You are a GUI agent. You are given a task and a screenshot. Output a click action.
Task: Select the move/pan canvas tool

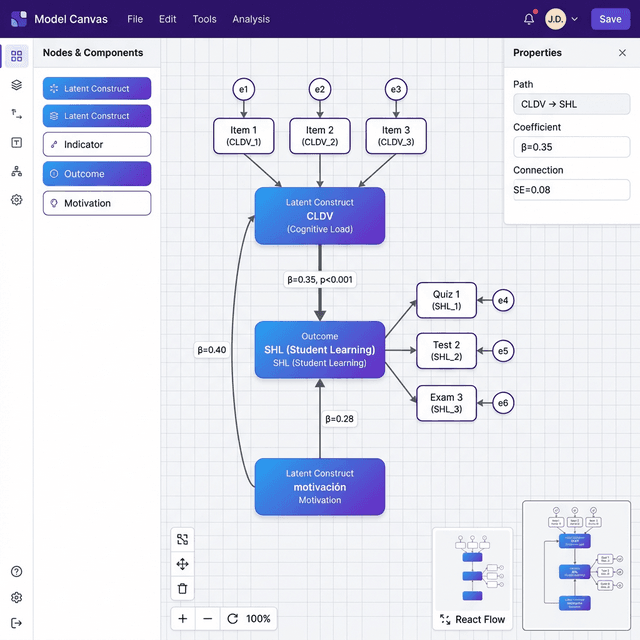(182, 564)
